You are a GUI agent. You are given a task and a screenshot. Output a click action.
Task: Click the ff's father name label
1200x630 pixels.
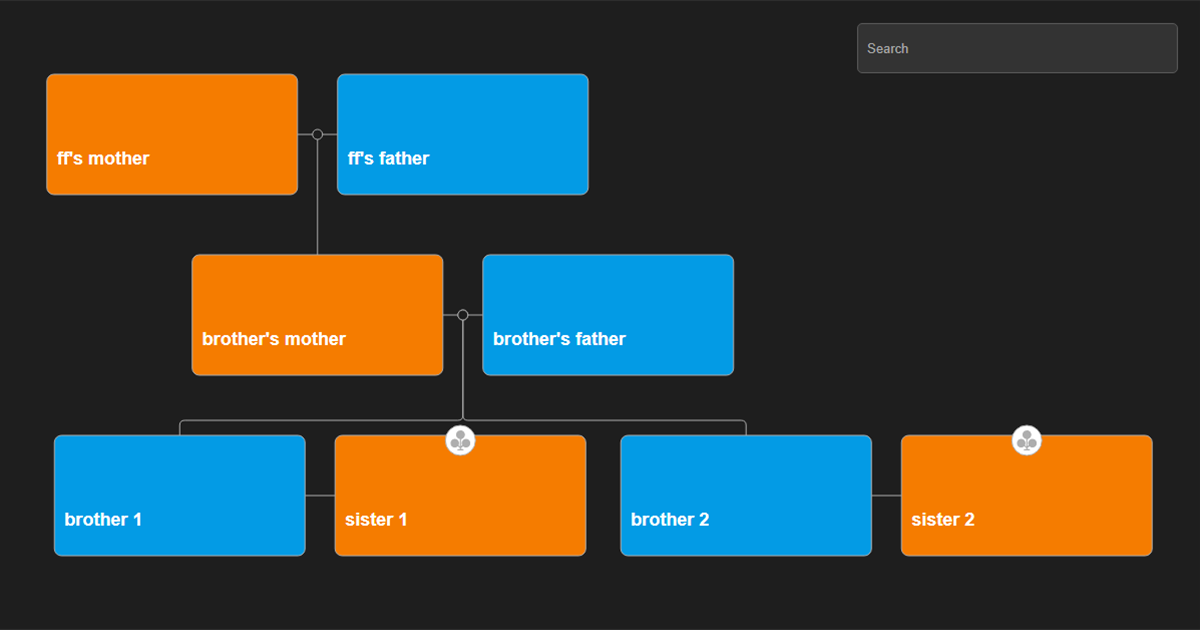[x=387, y=158]
